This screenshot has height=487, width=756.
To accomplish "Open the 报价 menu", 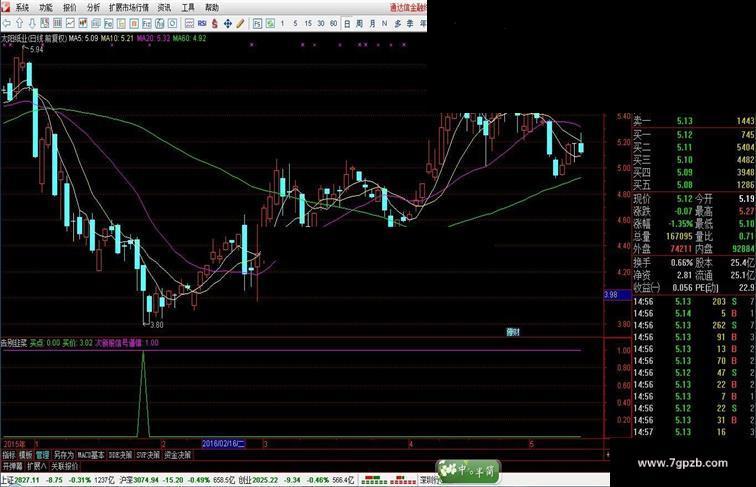I will click(69, 7).
